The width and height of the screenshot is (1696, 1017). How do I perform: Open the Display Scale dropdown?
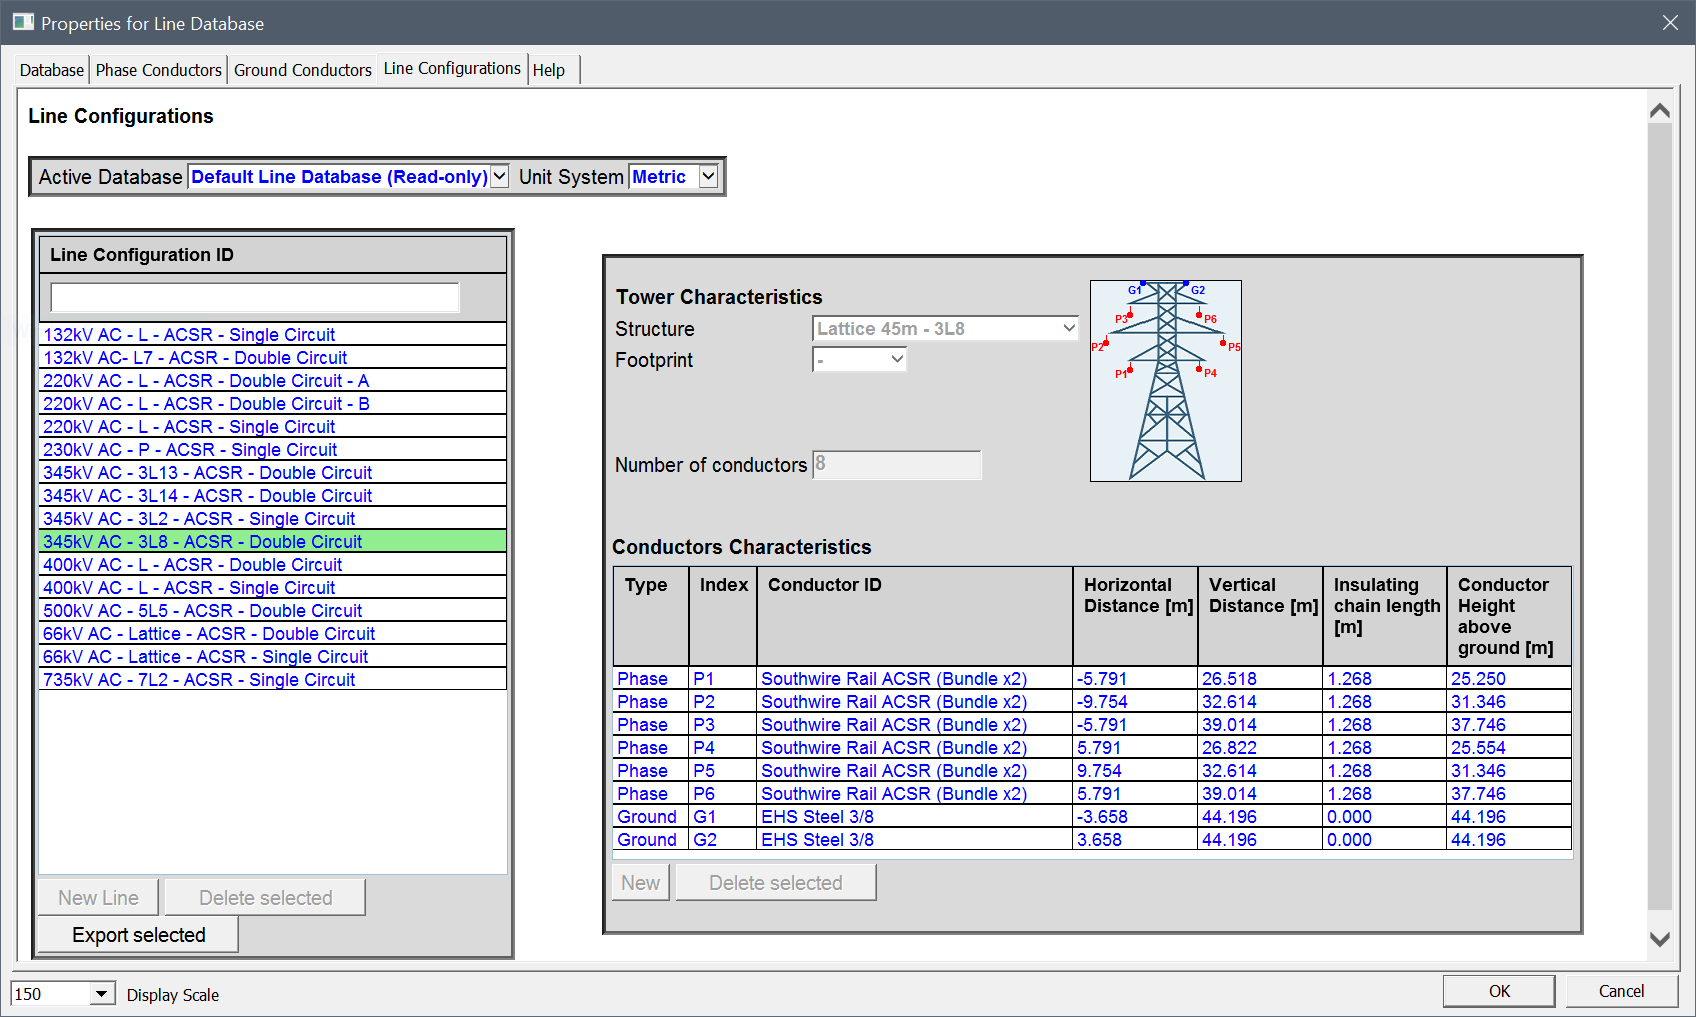[x=101, y=993]
